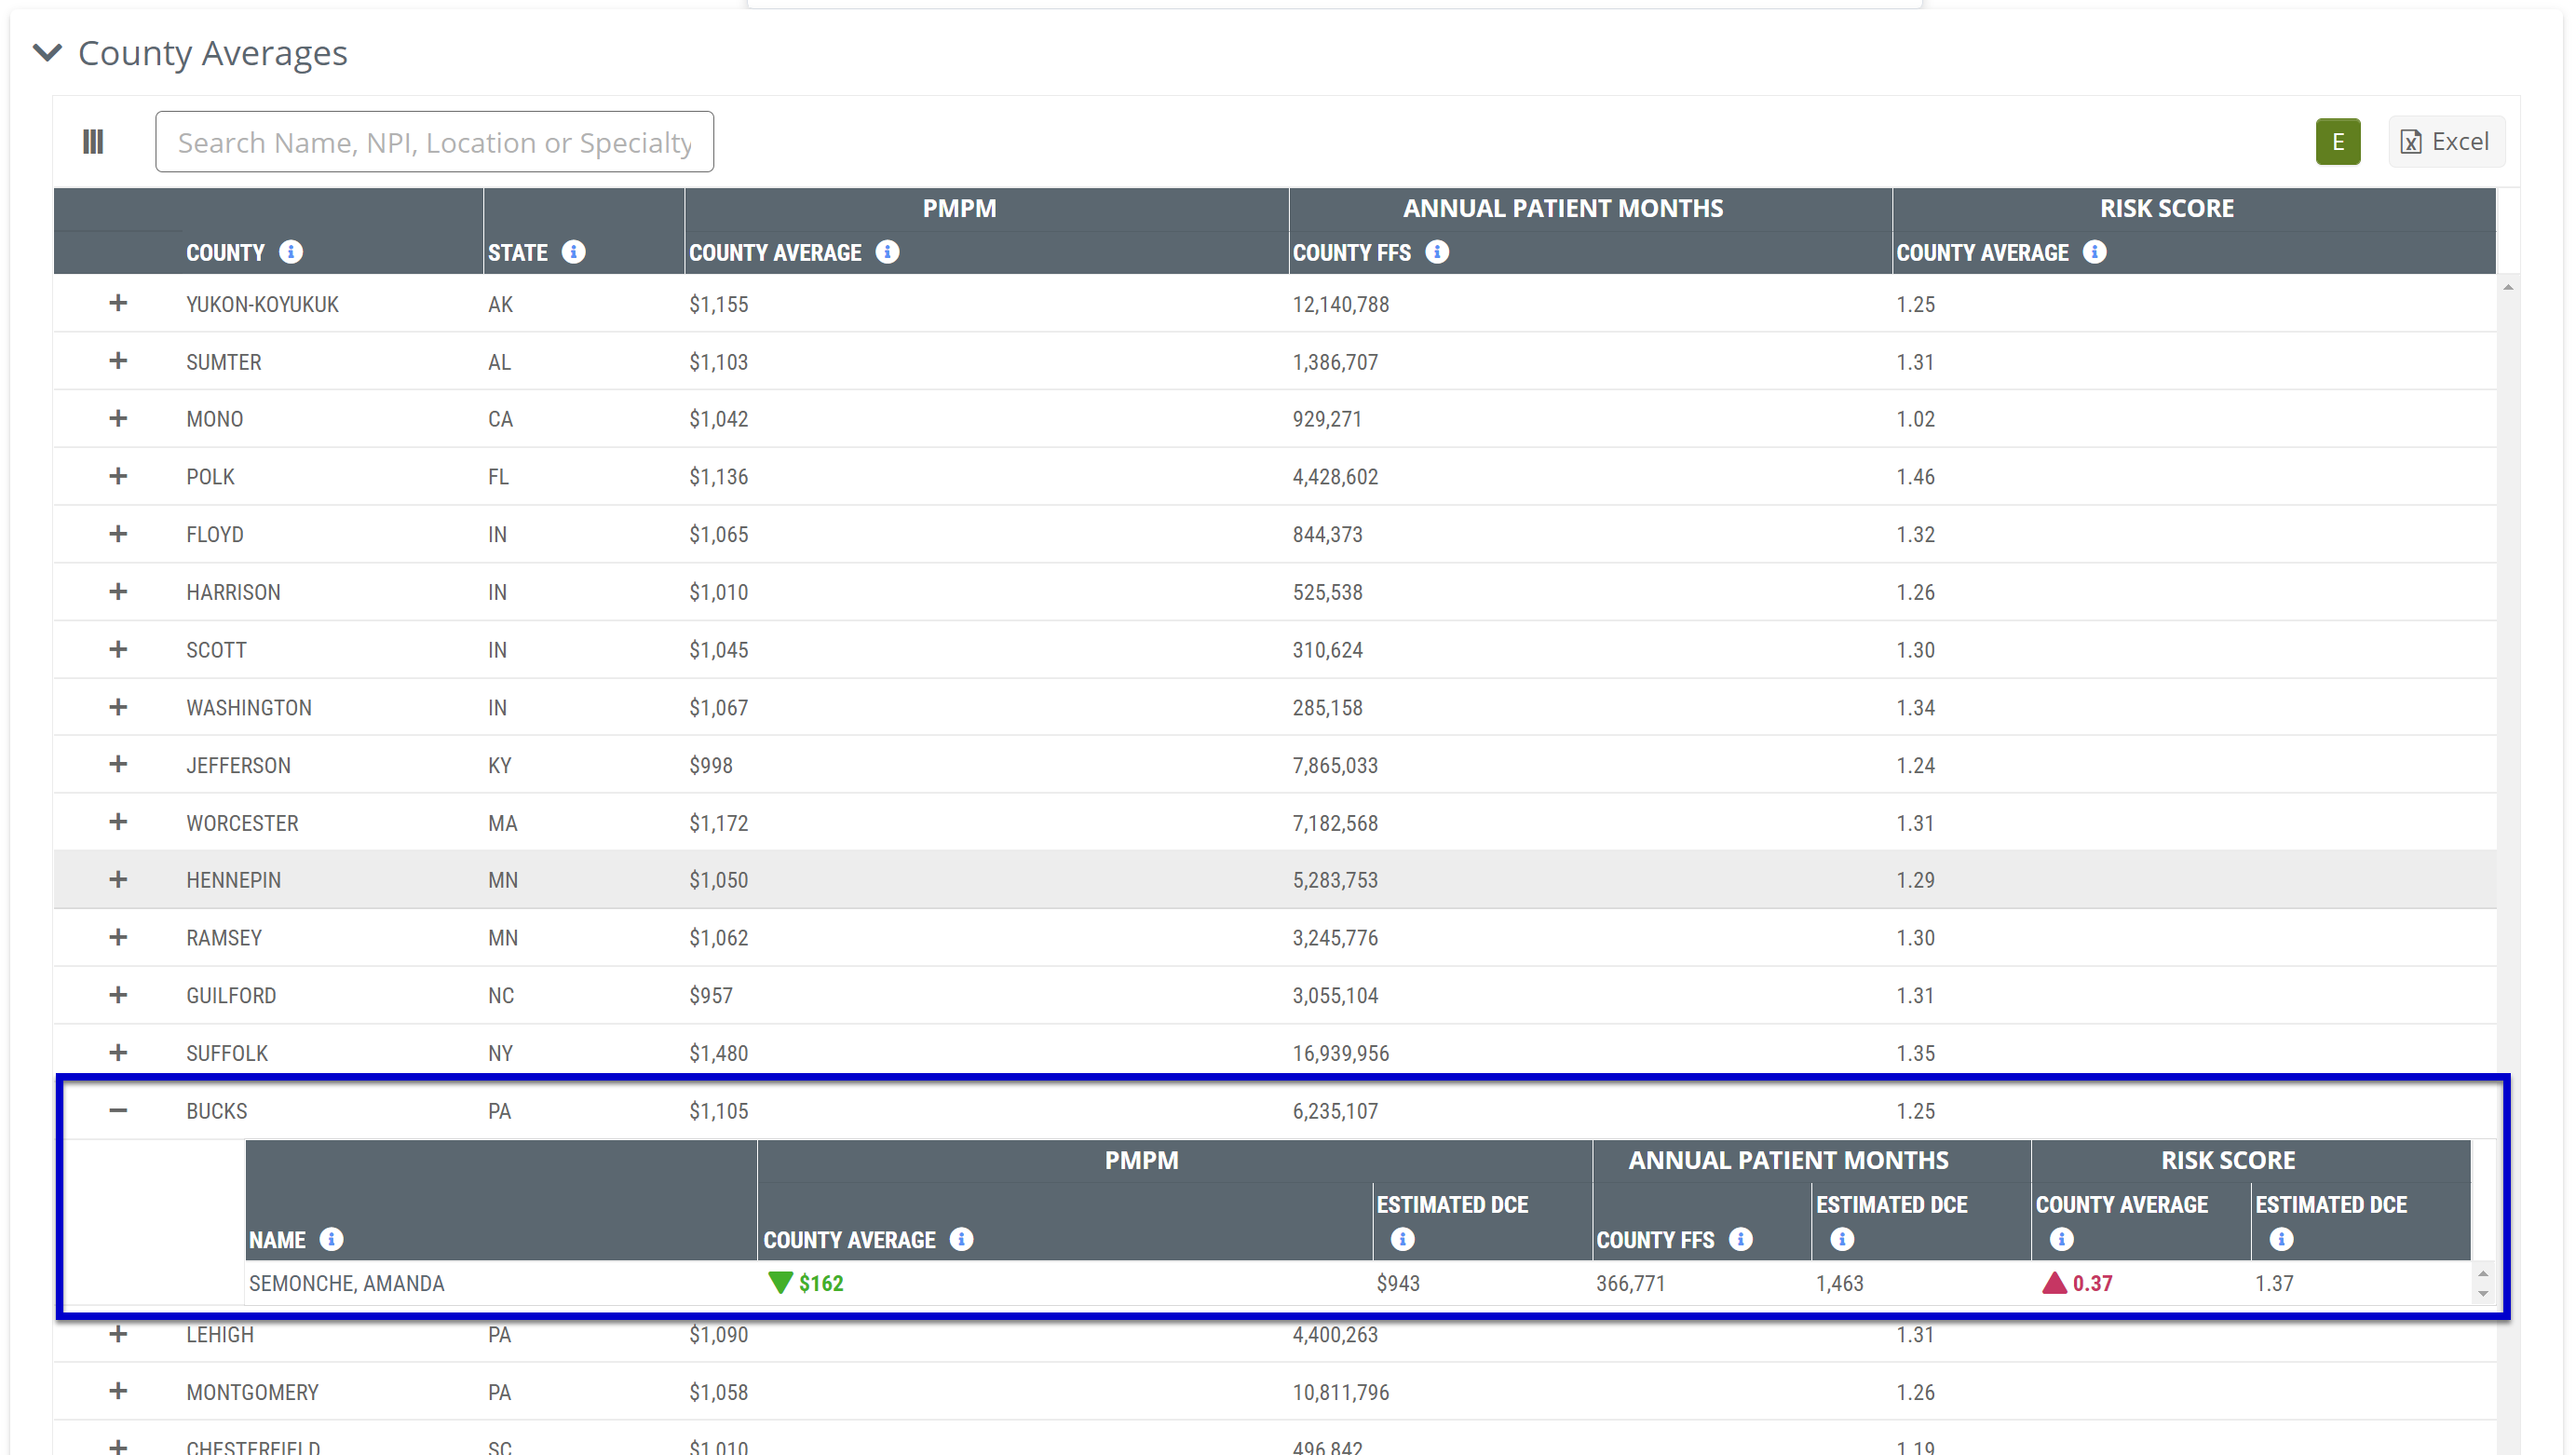The image size is (2576, 1455).
Task: Click the ANNUAL PATIENT MONTHS main header
Action: point(1562,208)
